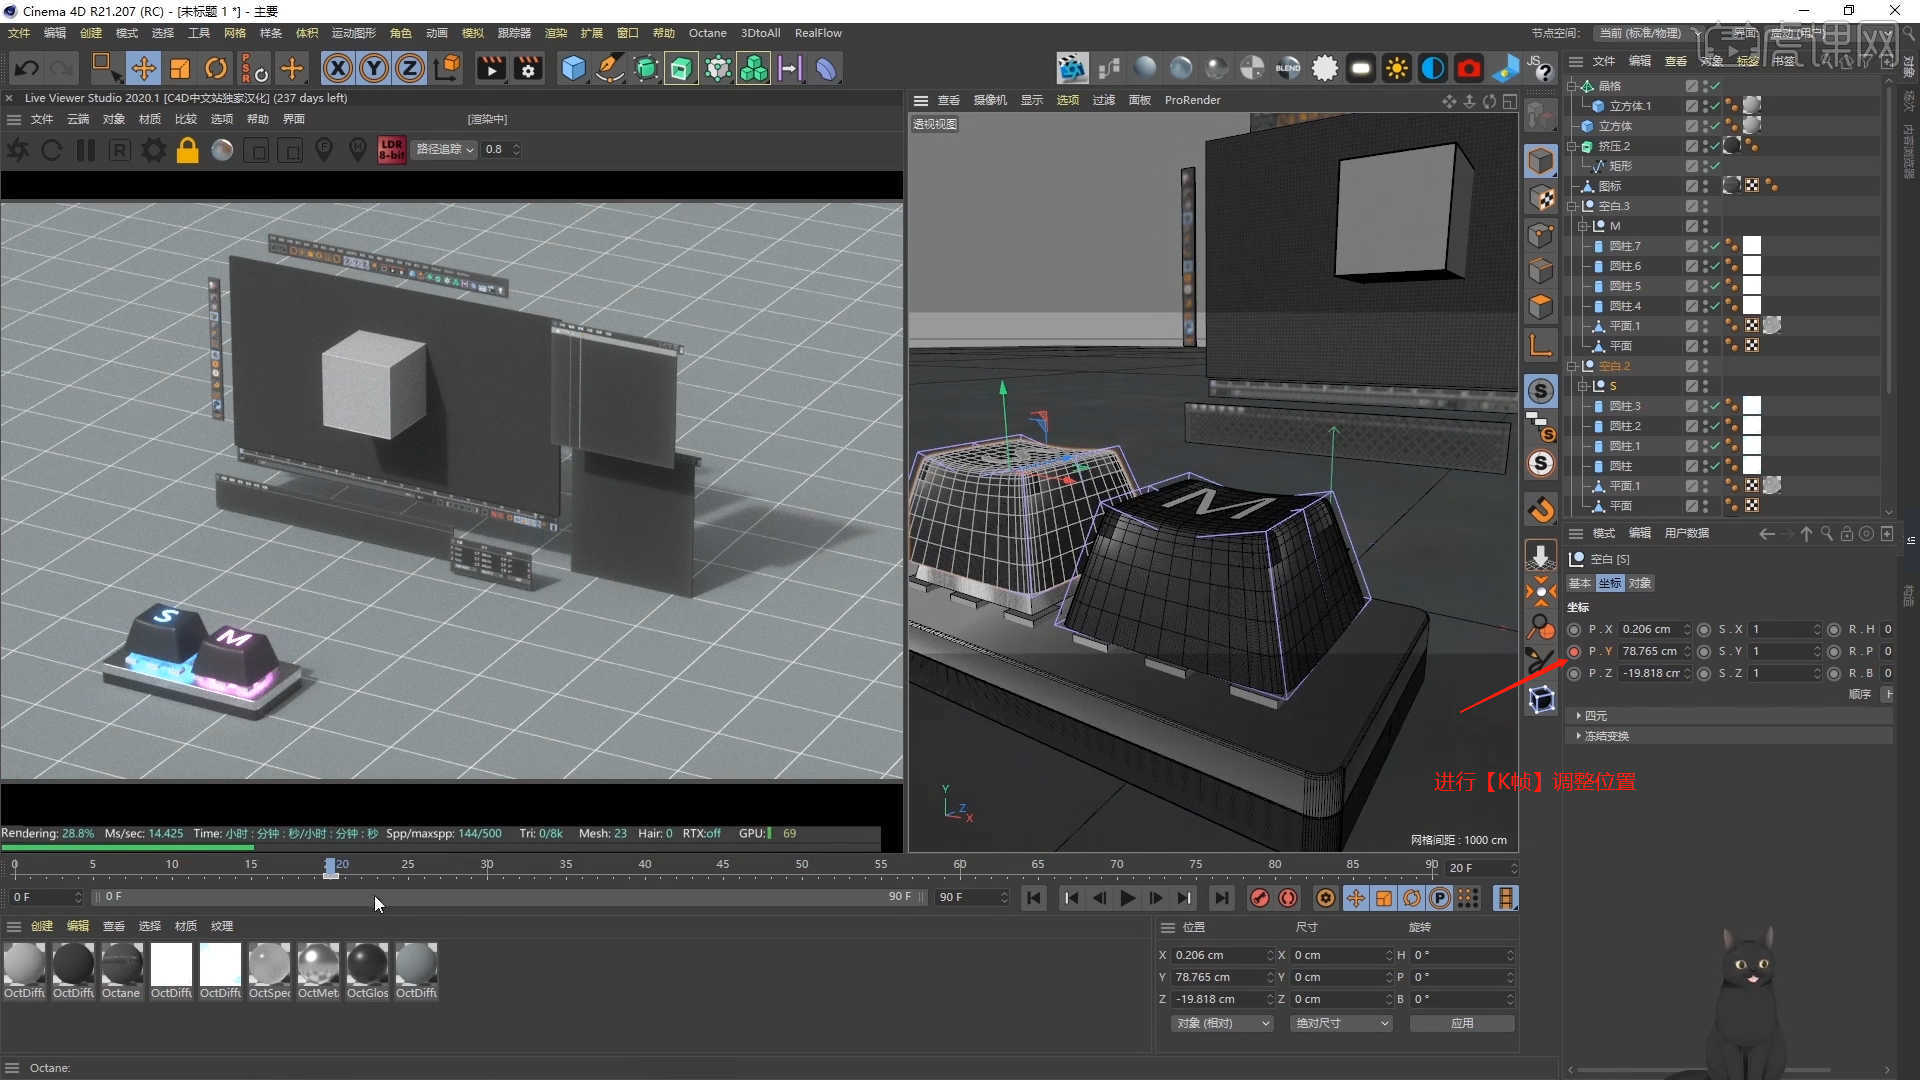Collapse the 挤压.2 object tree node
The image size is (1920, 1080).
click(1572, 146)
